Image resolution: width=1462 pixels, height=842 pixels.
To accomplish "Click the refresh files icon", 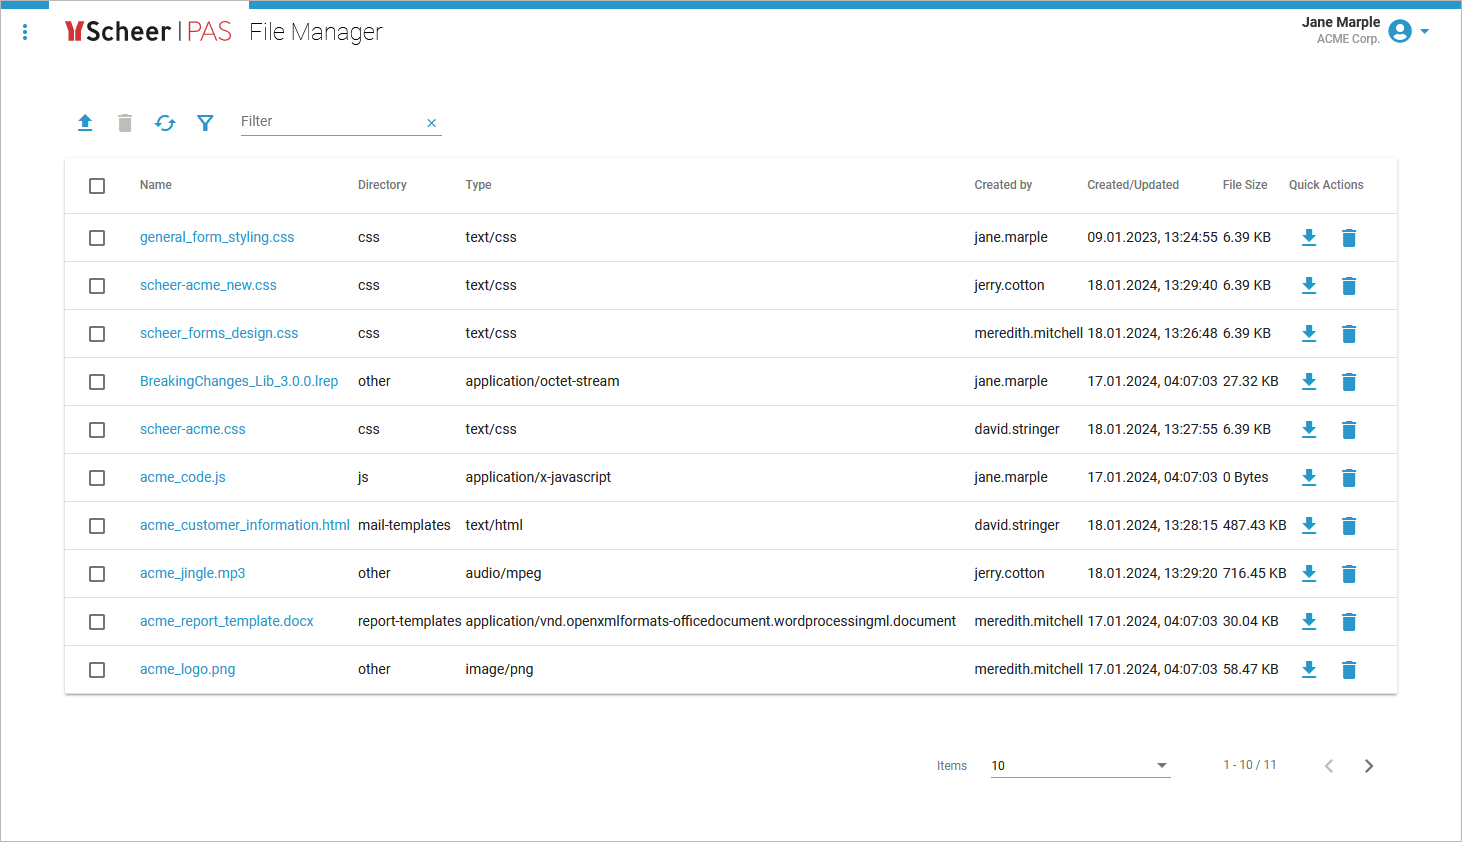I will coord(165,122).
